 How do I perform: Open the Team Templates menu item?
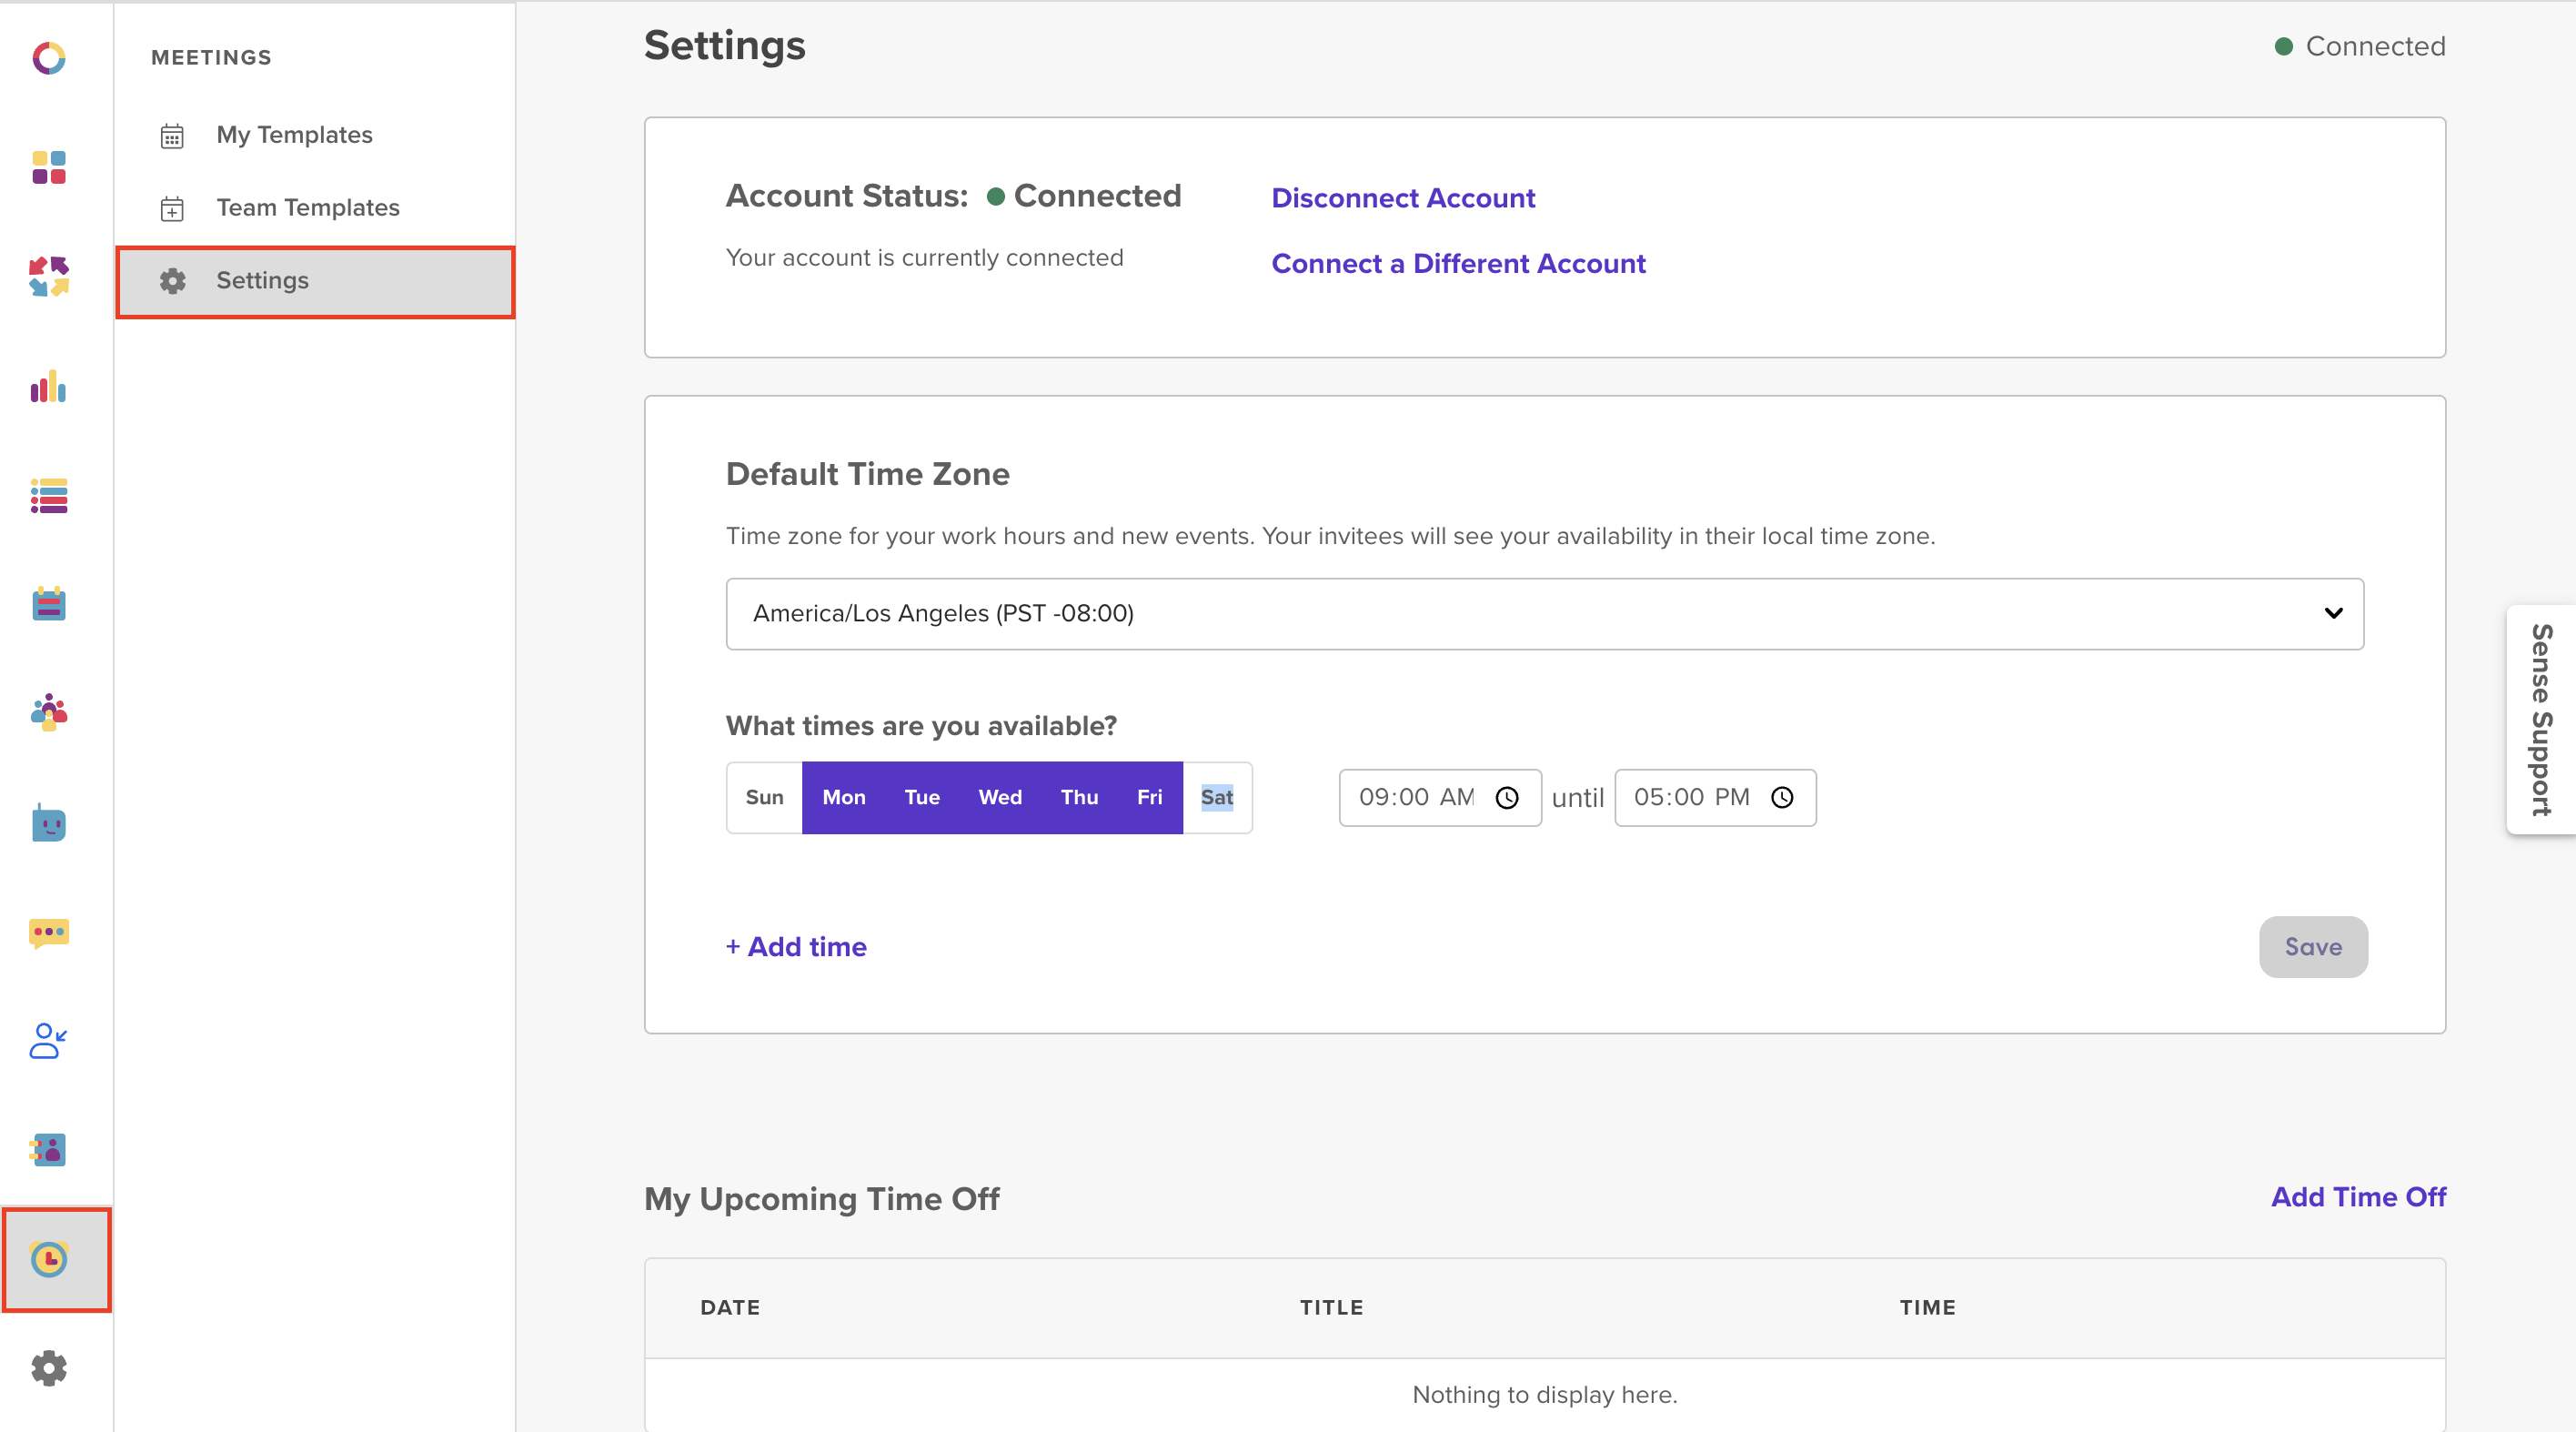point(307,207)
